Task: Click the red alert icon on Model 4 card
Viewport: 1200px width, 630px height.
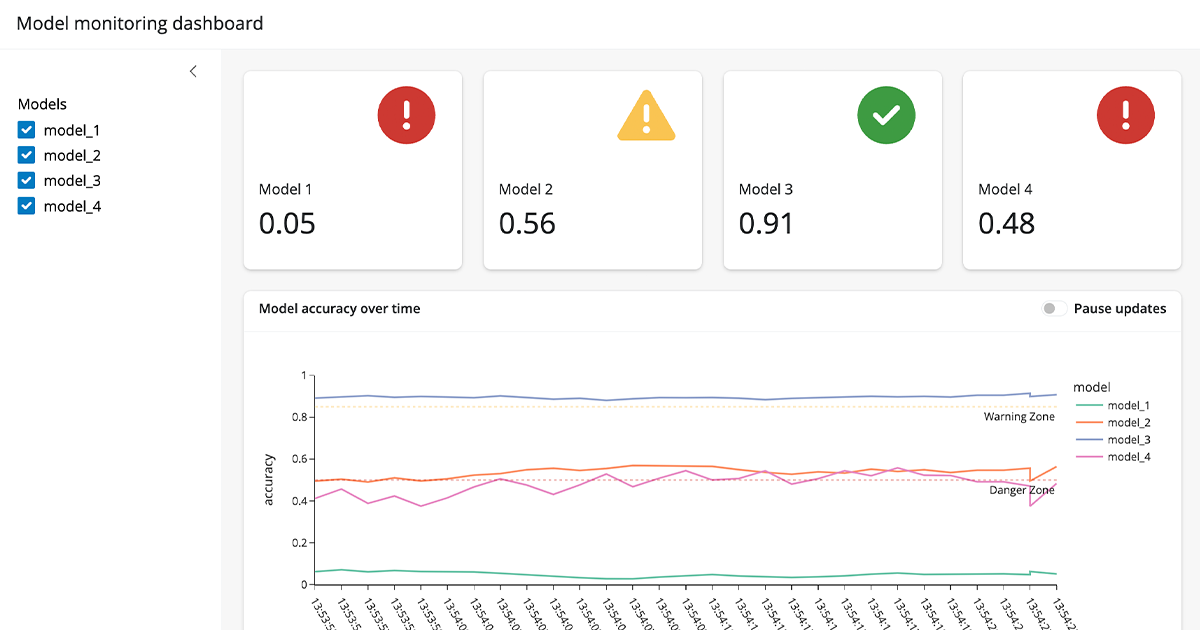Action: pyautogui.click(x=1126, y=115)
